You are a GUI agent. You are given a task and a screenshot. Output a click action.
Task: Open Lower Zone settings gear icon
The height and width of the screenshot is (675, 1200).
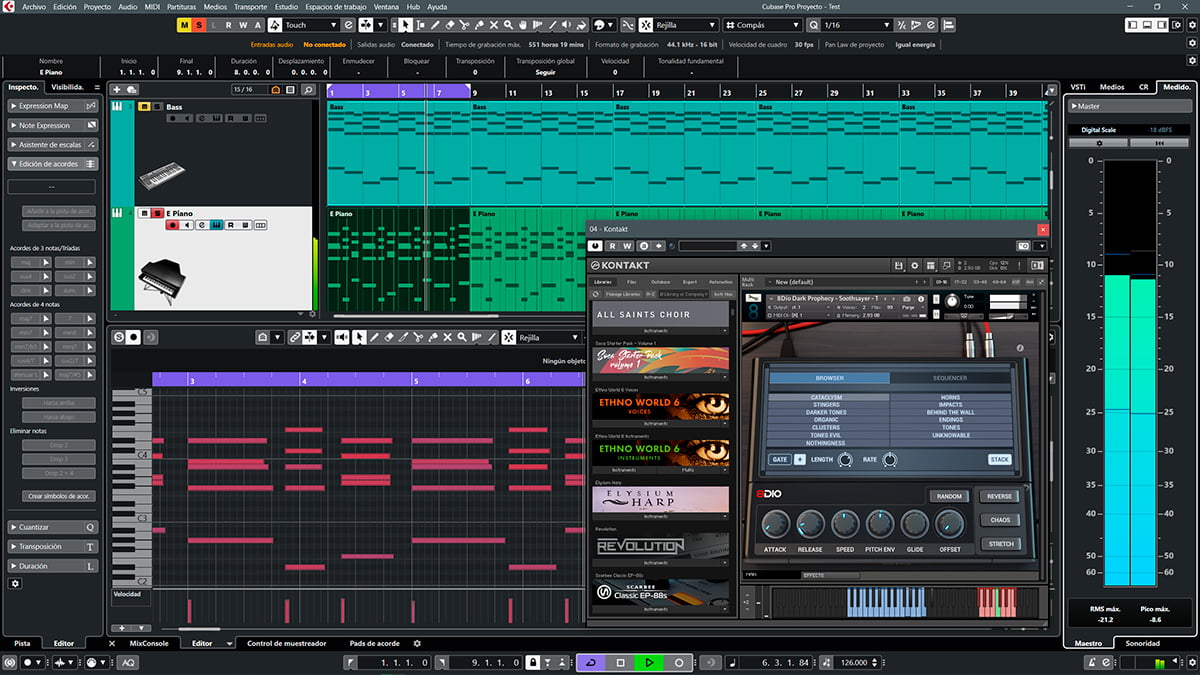417,643
